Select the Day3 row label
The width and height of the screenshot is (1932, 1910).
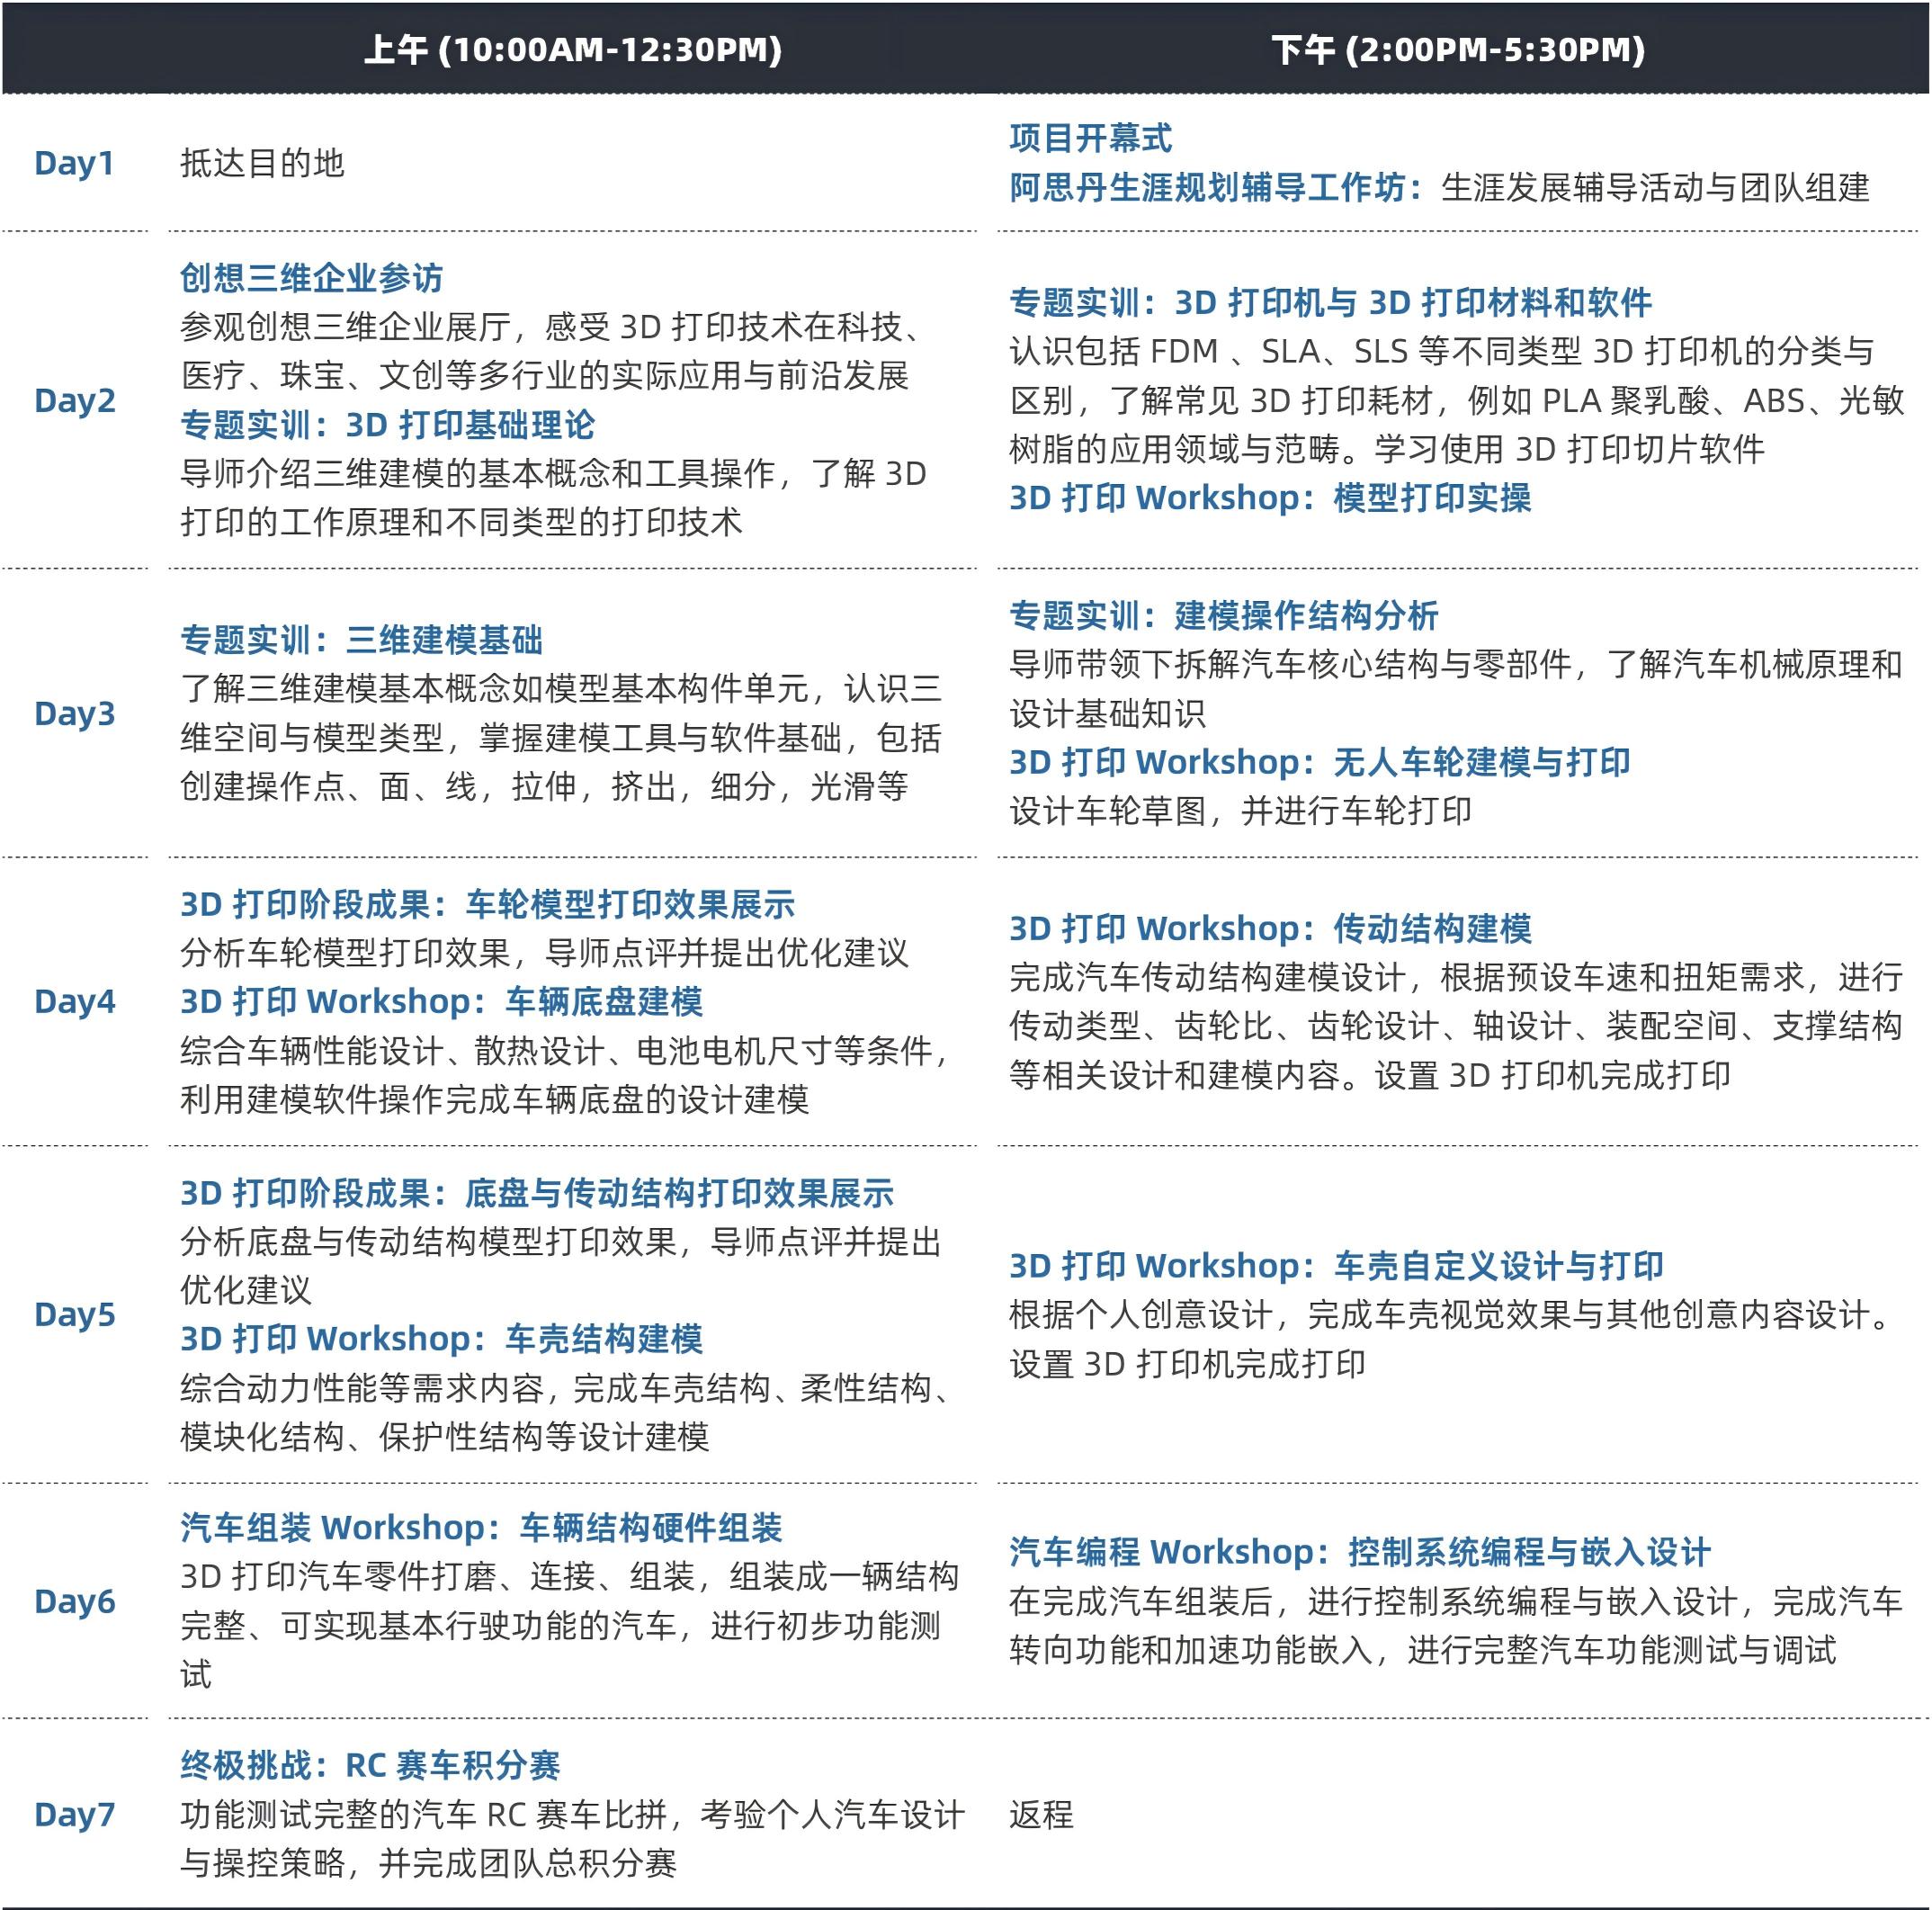(75, 713)
